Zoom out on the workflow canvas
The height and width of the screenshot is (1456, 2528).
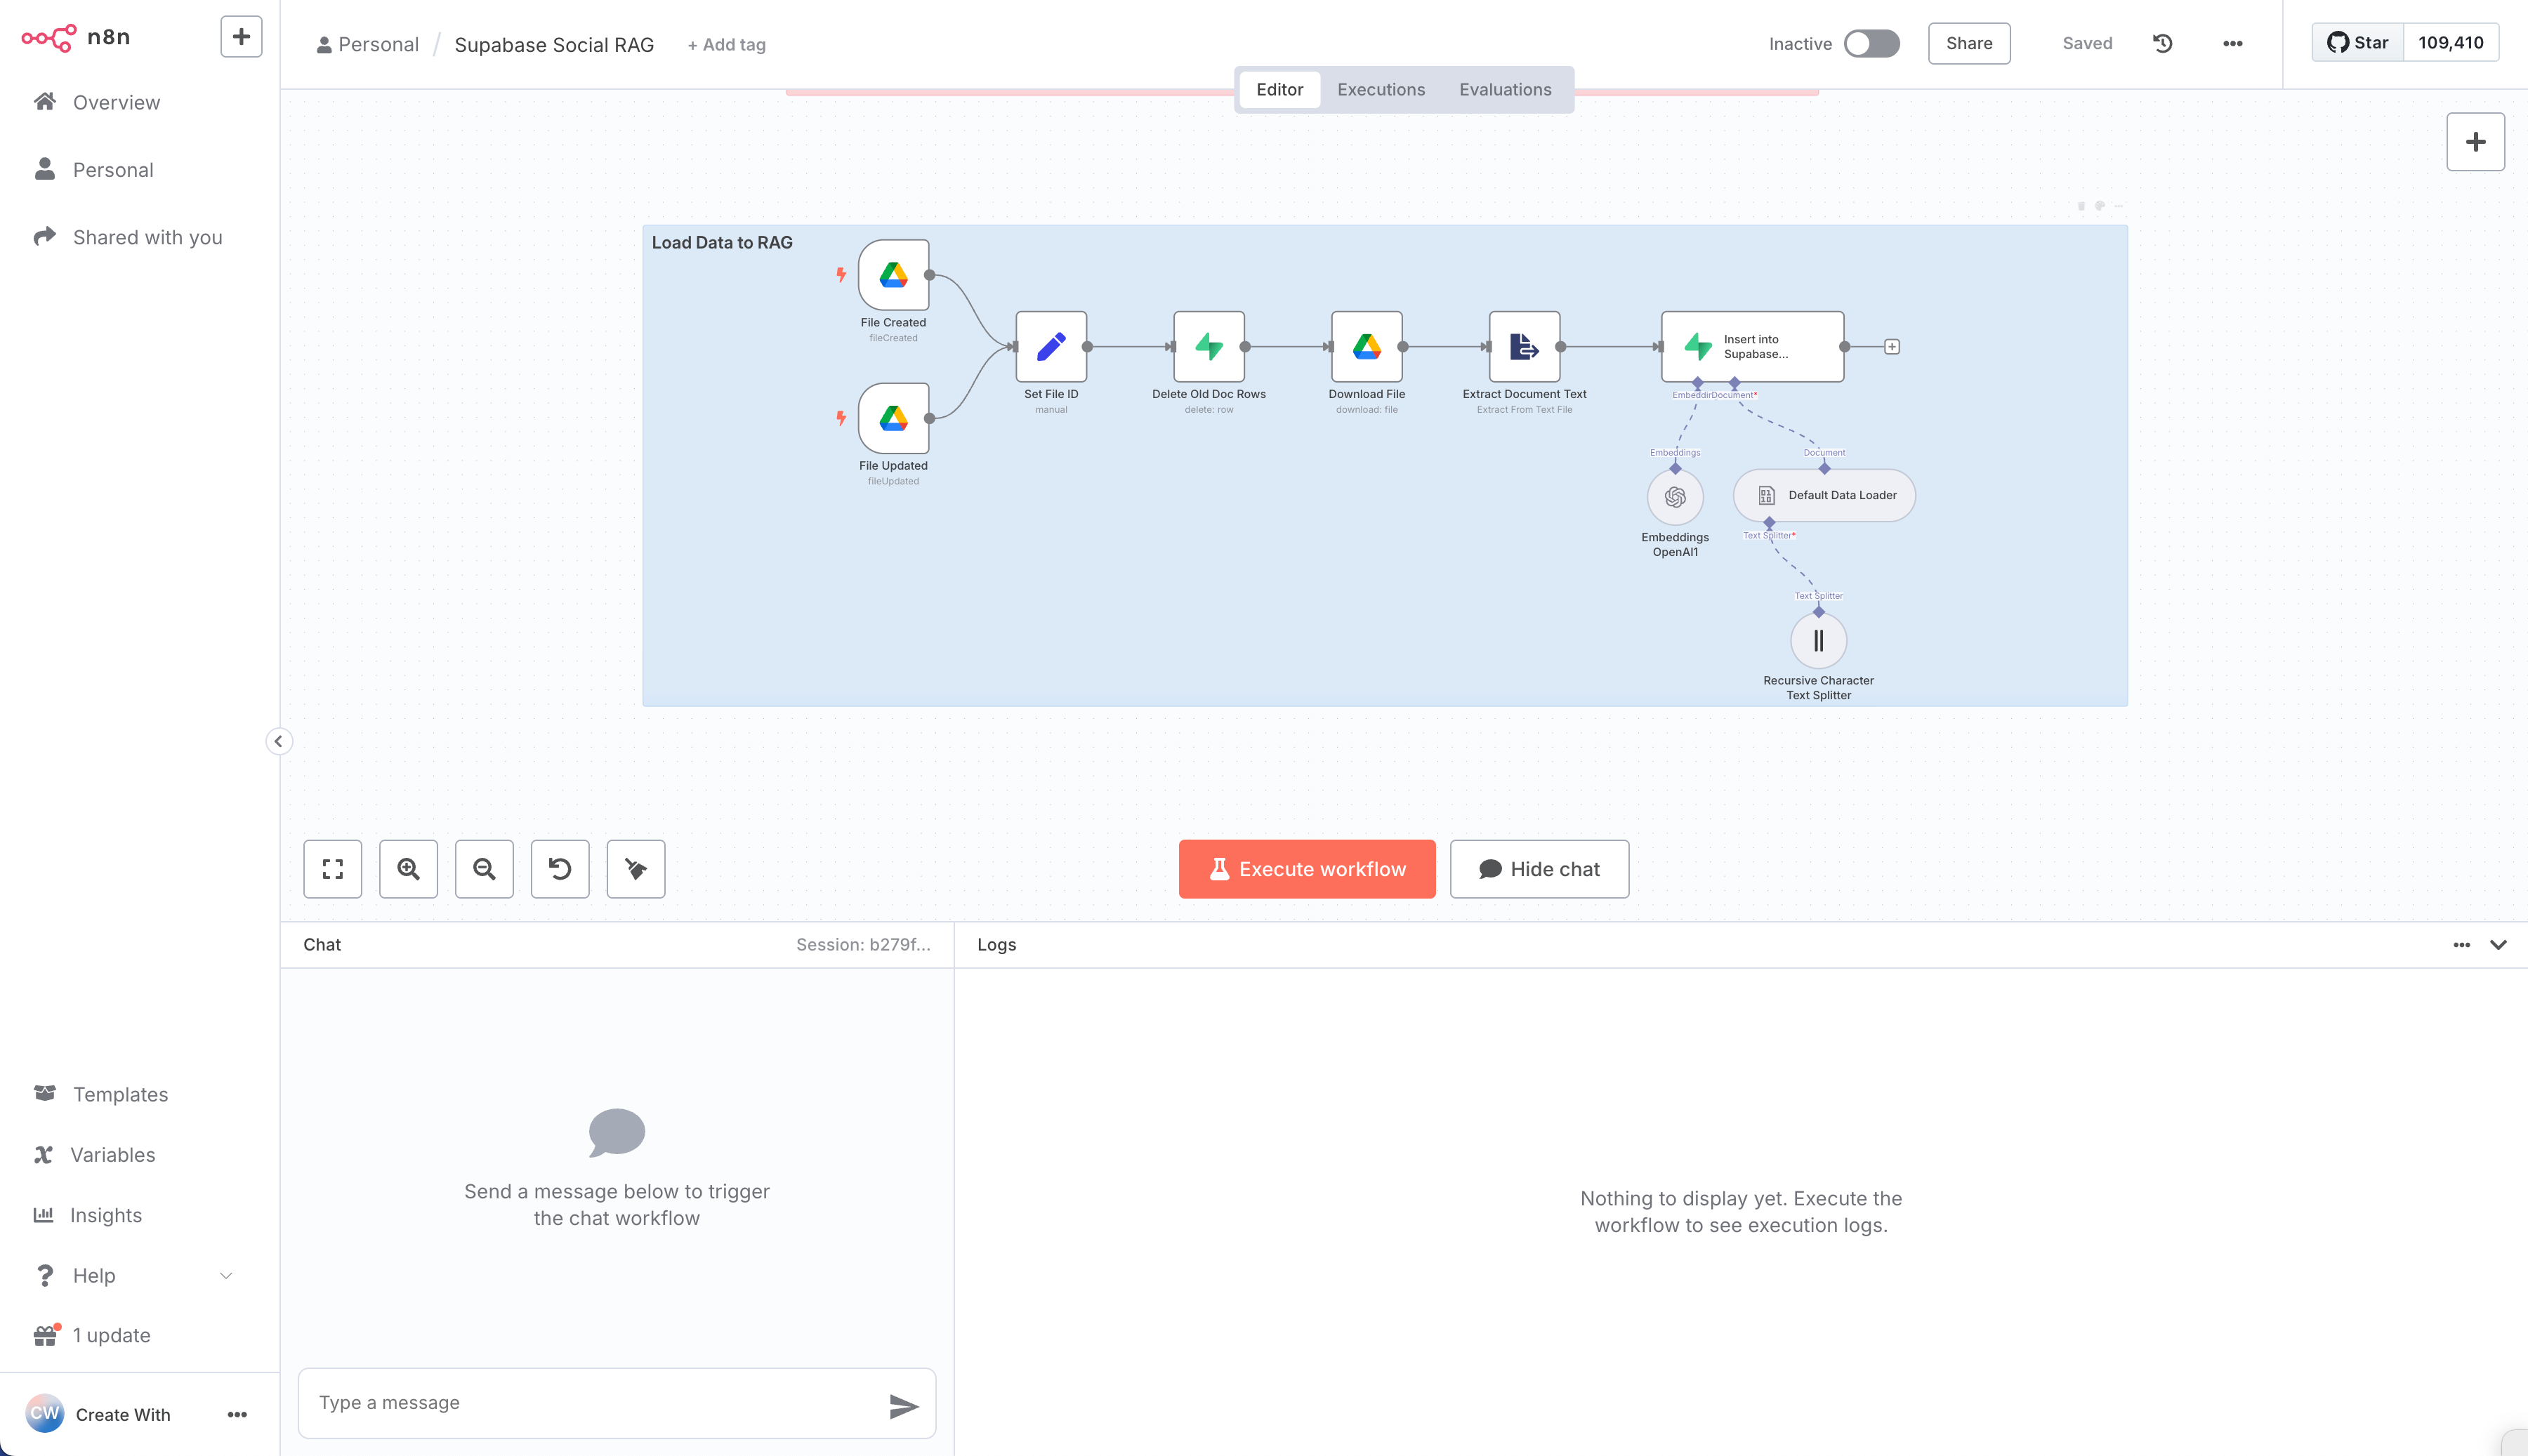[x=484, y=868]
